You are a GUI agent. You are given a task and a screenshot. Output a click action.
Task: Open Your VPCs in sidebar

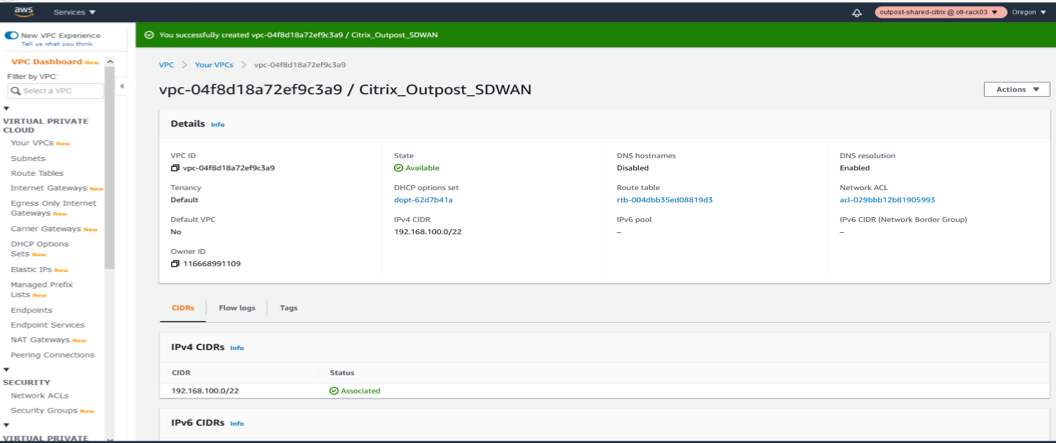(x=34, y=143)
